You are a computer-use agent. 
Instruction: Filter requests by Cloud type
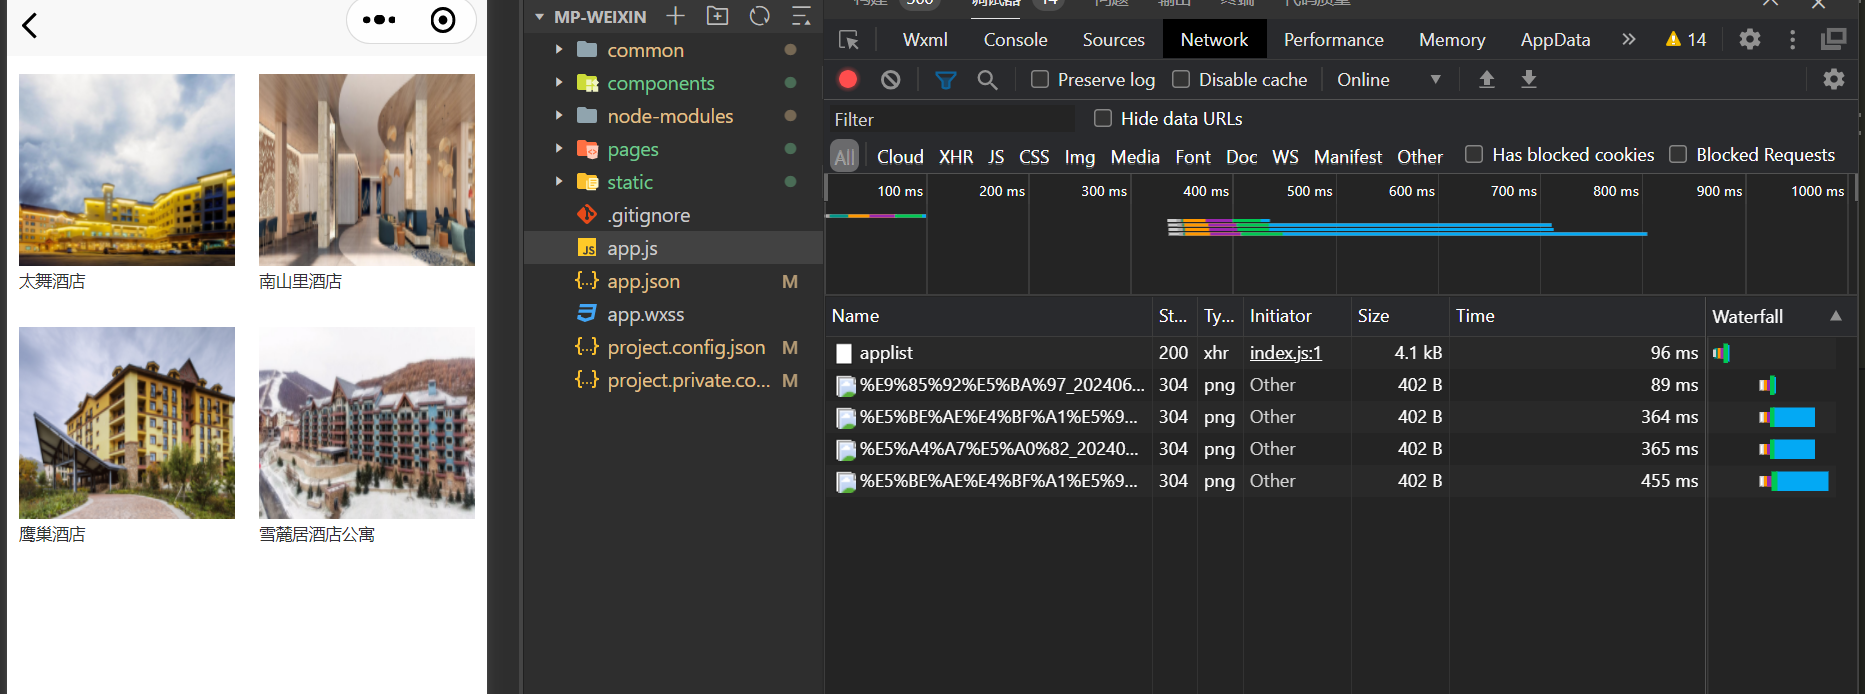coord(900,157)
